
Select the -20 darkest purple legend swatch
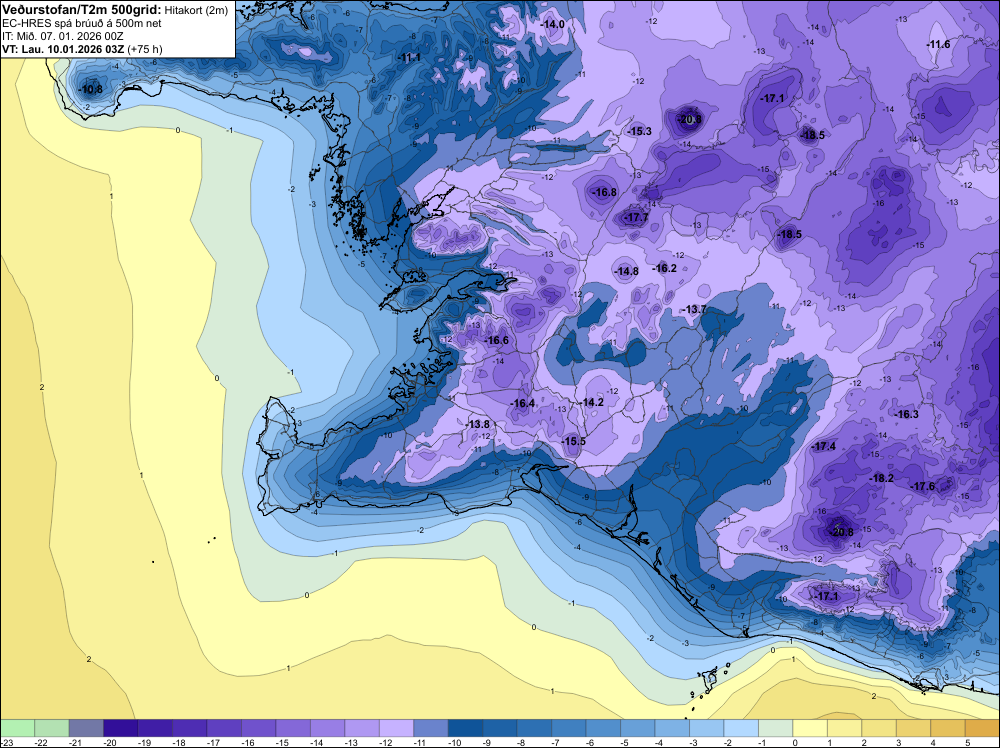click(121, 728)
